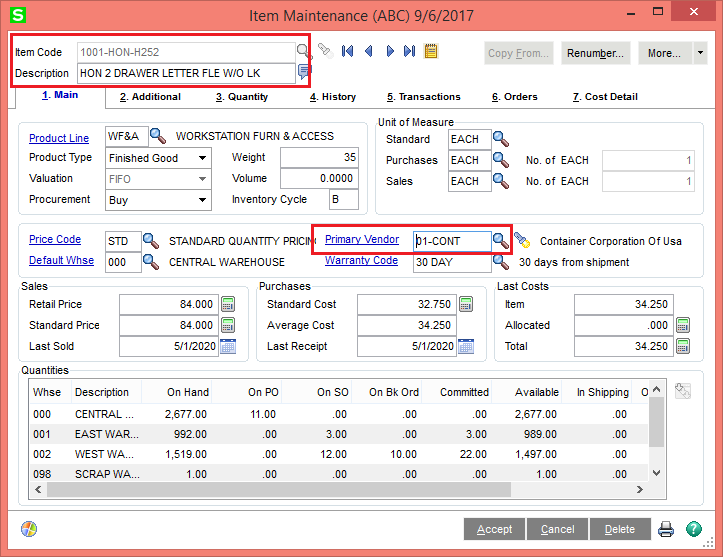Open the Product Line link
Screen dimensions: 723x557
(x=59, y=138)
